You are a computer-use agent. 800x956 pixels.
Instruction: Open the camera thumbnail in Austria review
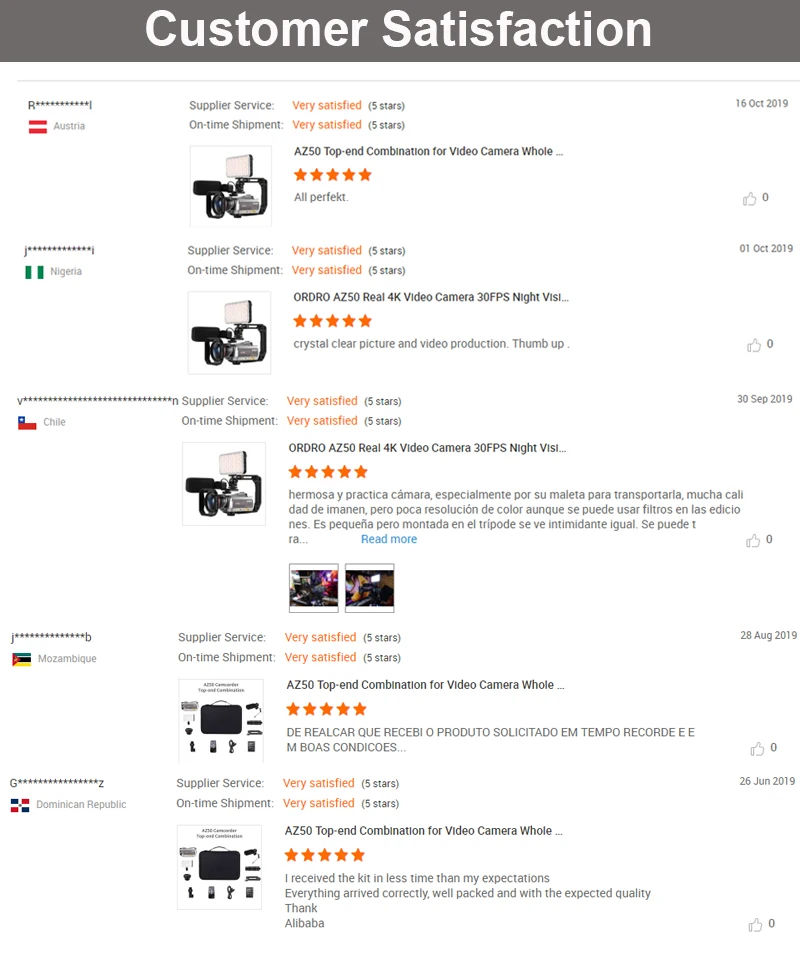230,186
